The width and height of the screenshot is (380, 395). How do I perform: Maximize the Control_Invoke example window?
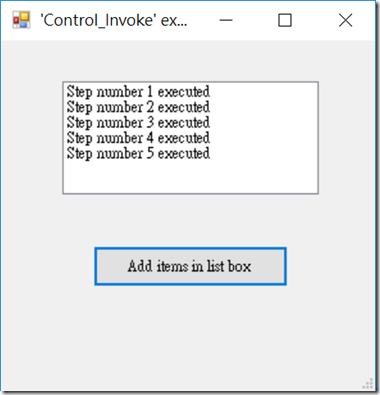click(285, 20)
